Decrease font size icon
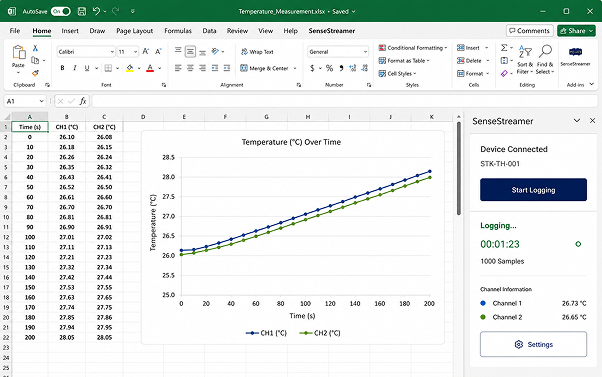Image resolution: width=602 pixels, height=377 pixels. pos(158,51)
